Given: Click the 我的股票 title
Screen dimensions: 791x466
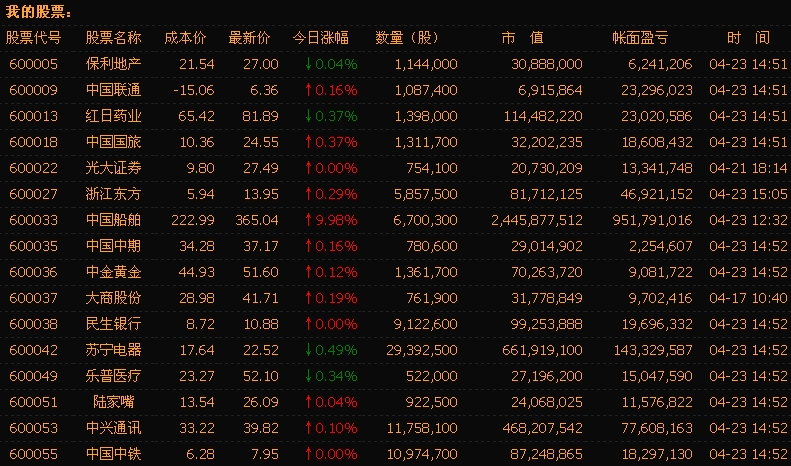Looking at the screenshot, I should coord(39,12).
